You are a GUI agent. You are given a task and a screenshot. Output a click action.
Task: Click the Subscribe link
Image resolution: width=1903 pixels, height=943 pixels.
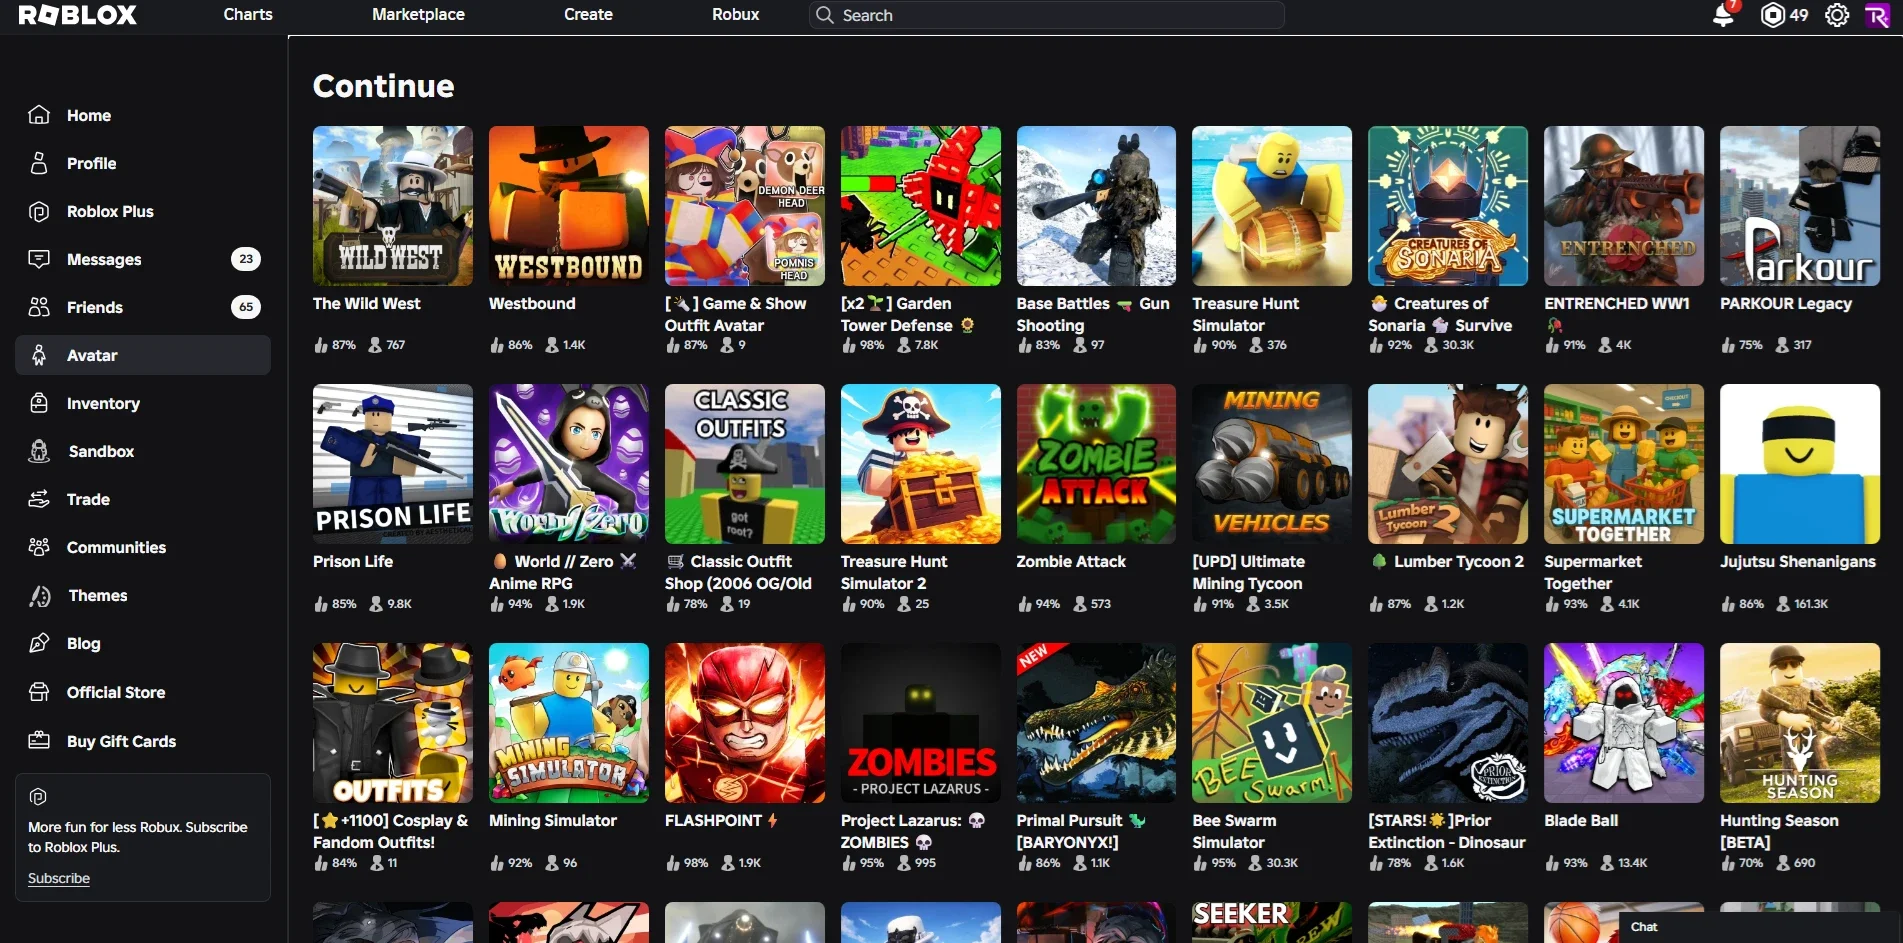[x=59, y=878]
